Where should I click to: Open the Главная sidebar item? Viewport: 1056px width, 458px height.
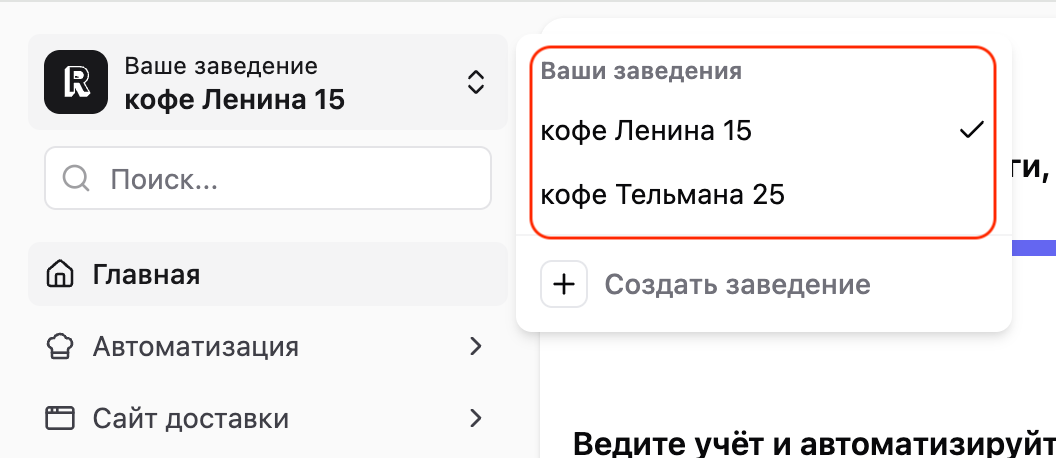click(147, 274)
